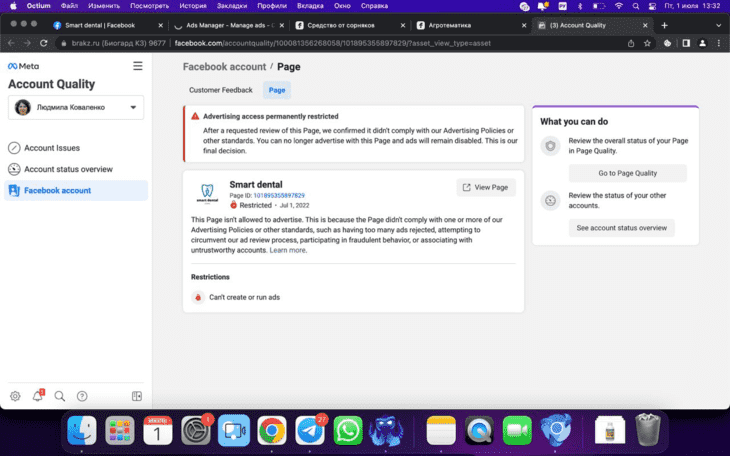Open Launchpad from the Dock

coord(120,430)
